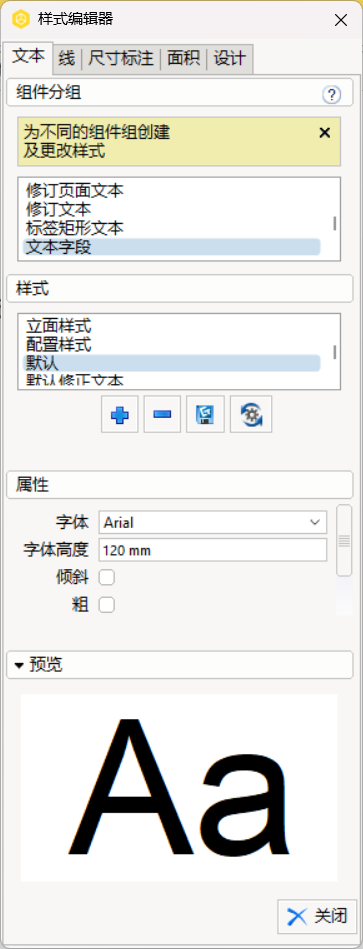Switch to the 尺寸标注 tab

[121, 59]
